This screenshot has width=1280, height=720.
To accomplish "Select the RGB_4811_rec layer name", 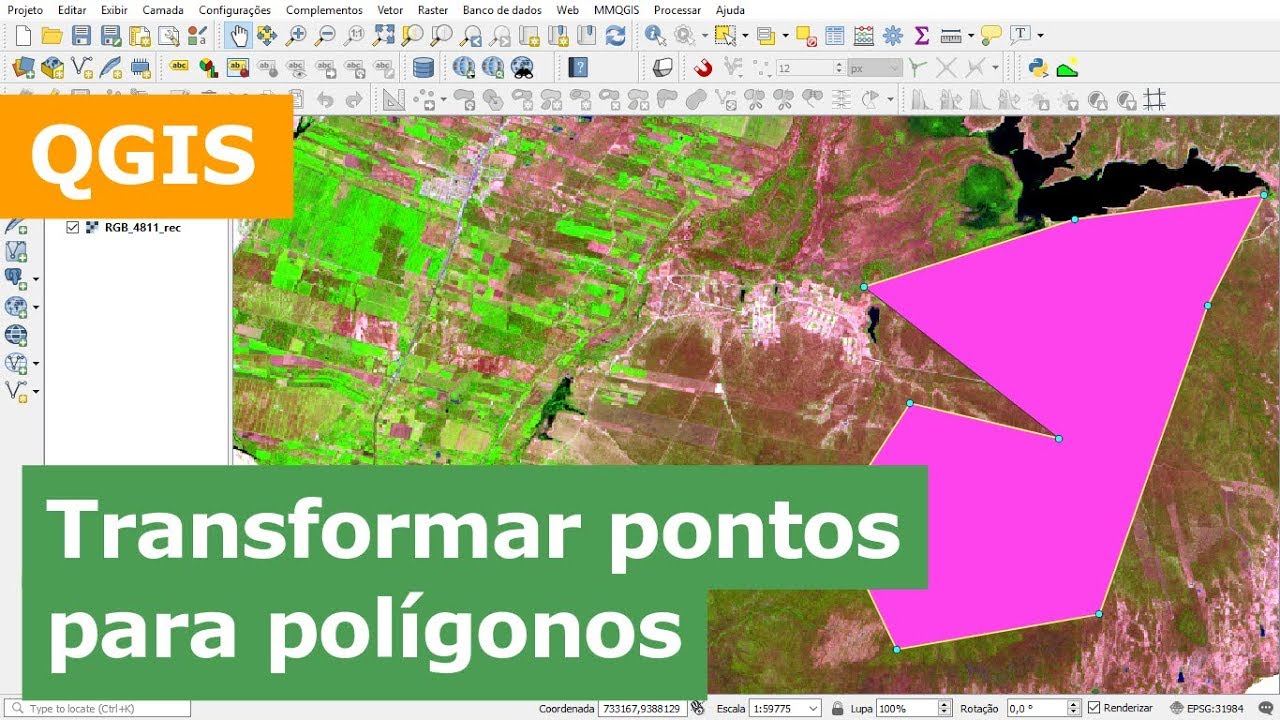I will click(x=142, y=227).
